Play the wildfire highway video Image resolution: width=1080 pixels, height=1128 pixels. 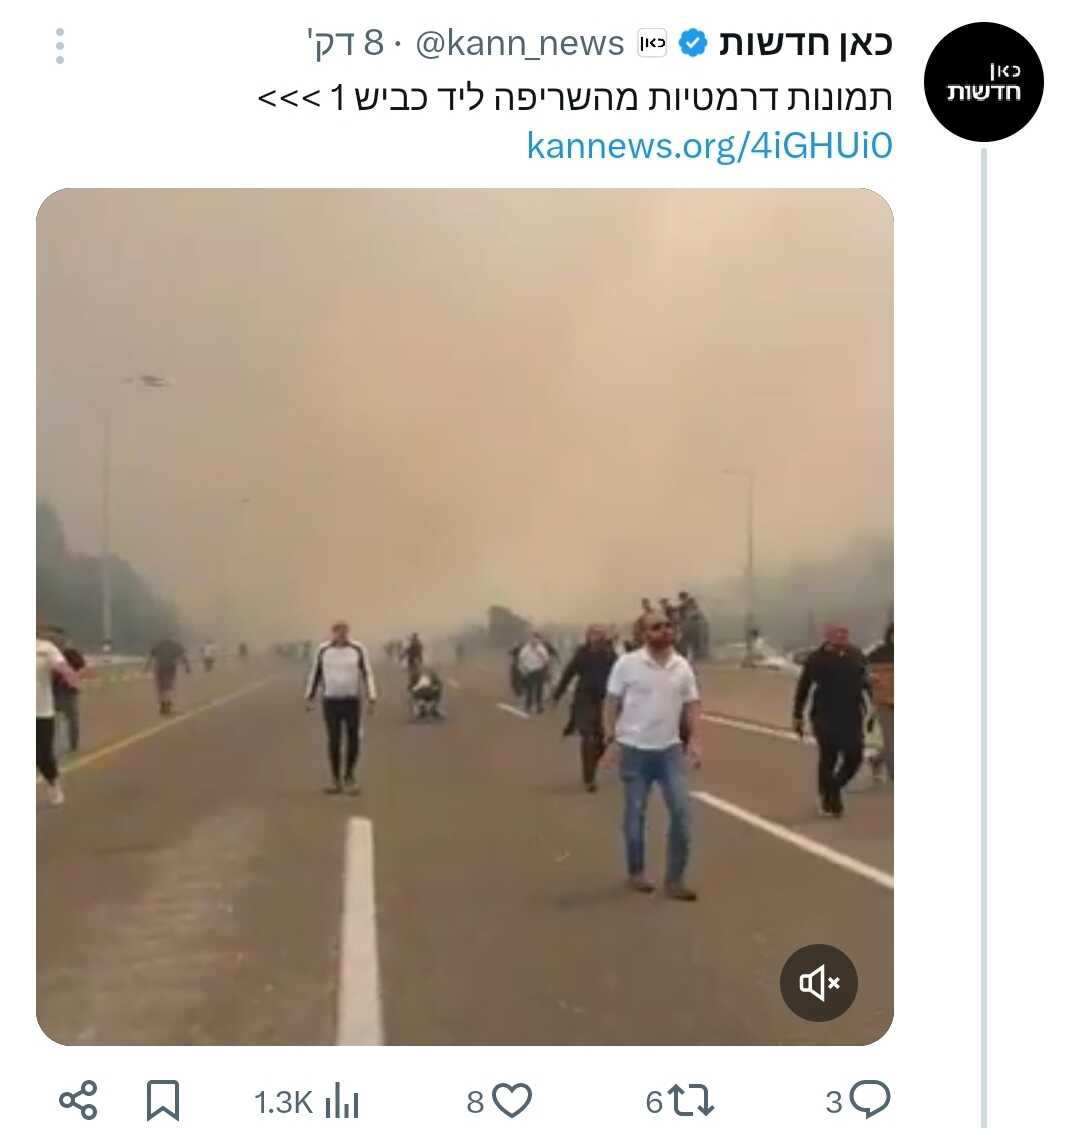465,617
